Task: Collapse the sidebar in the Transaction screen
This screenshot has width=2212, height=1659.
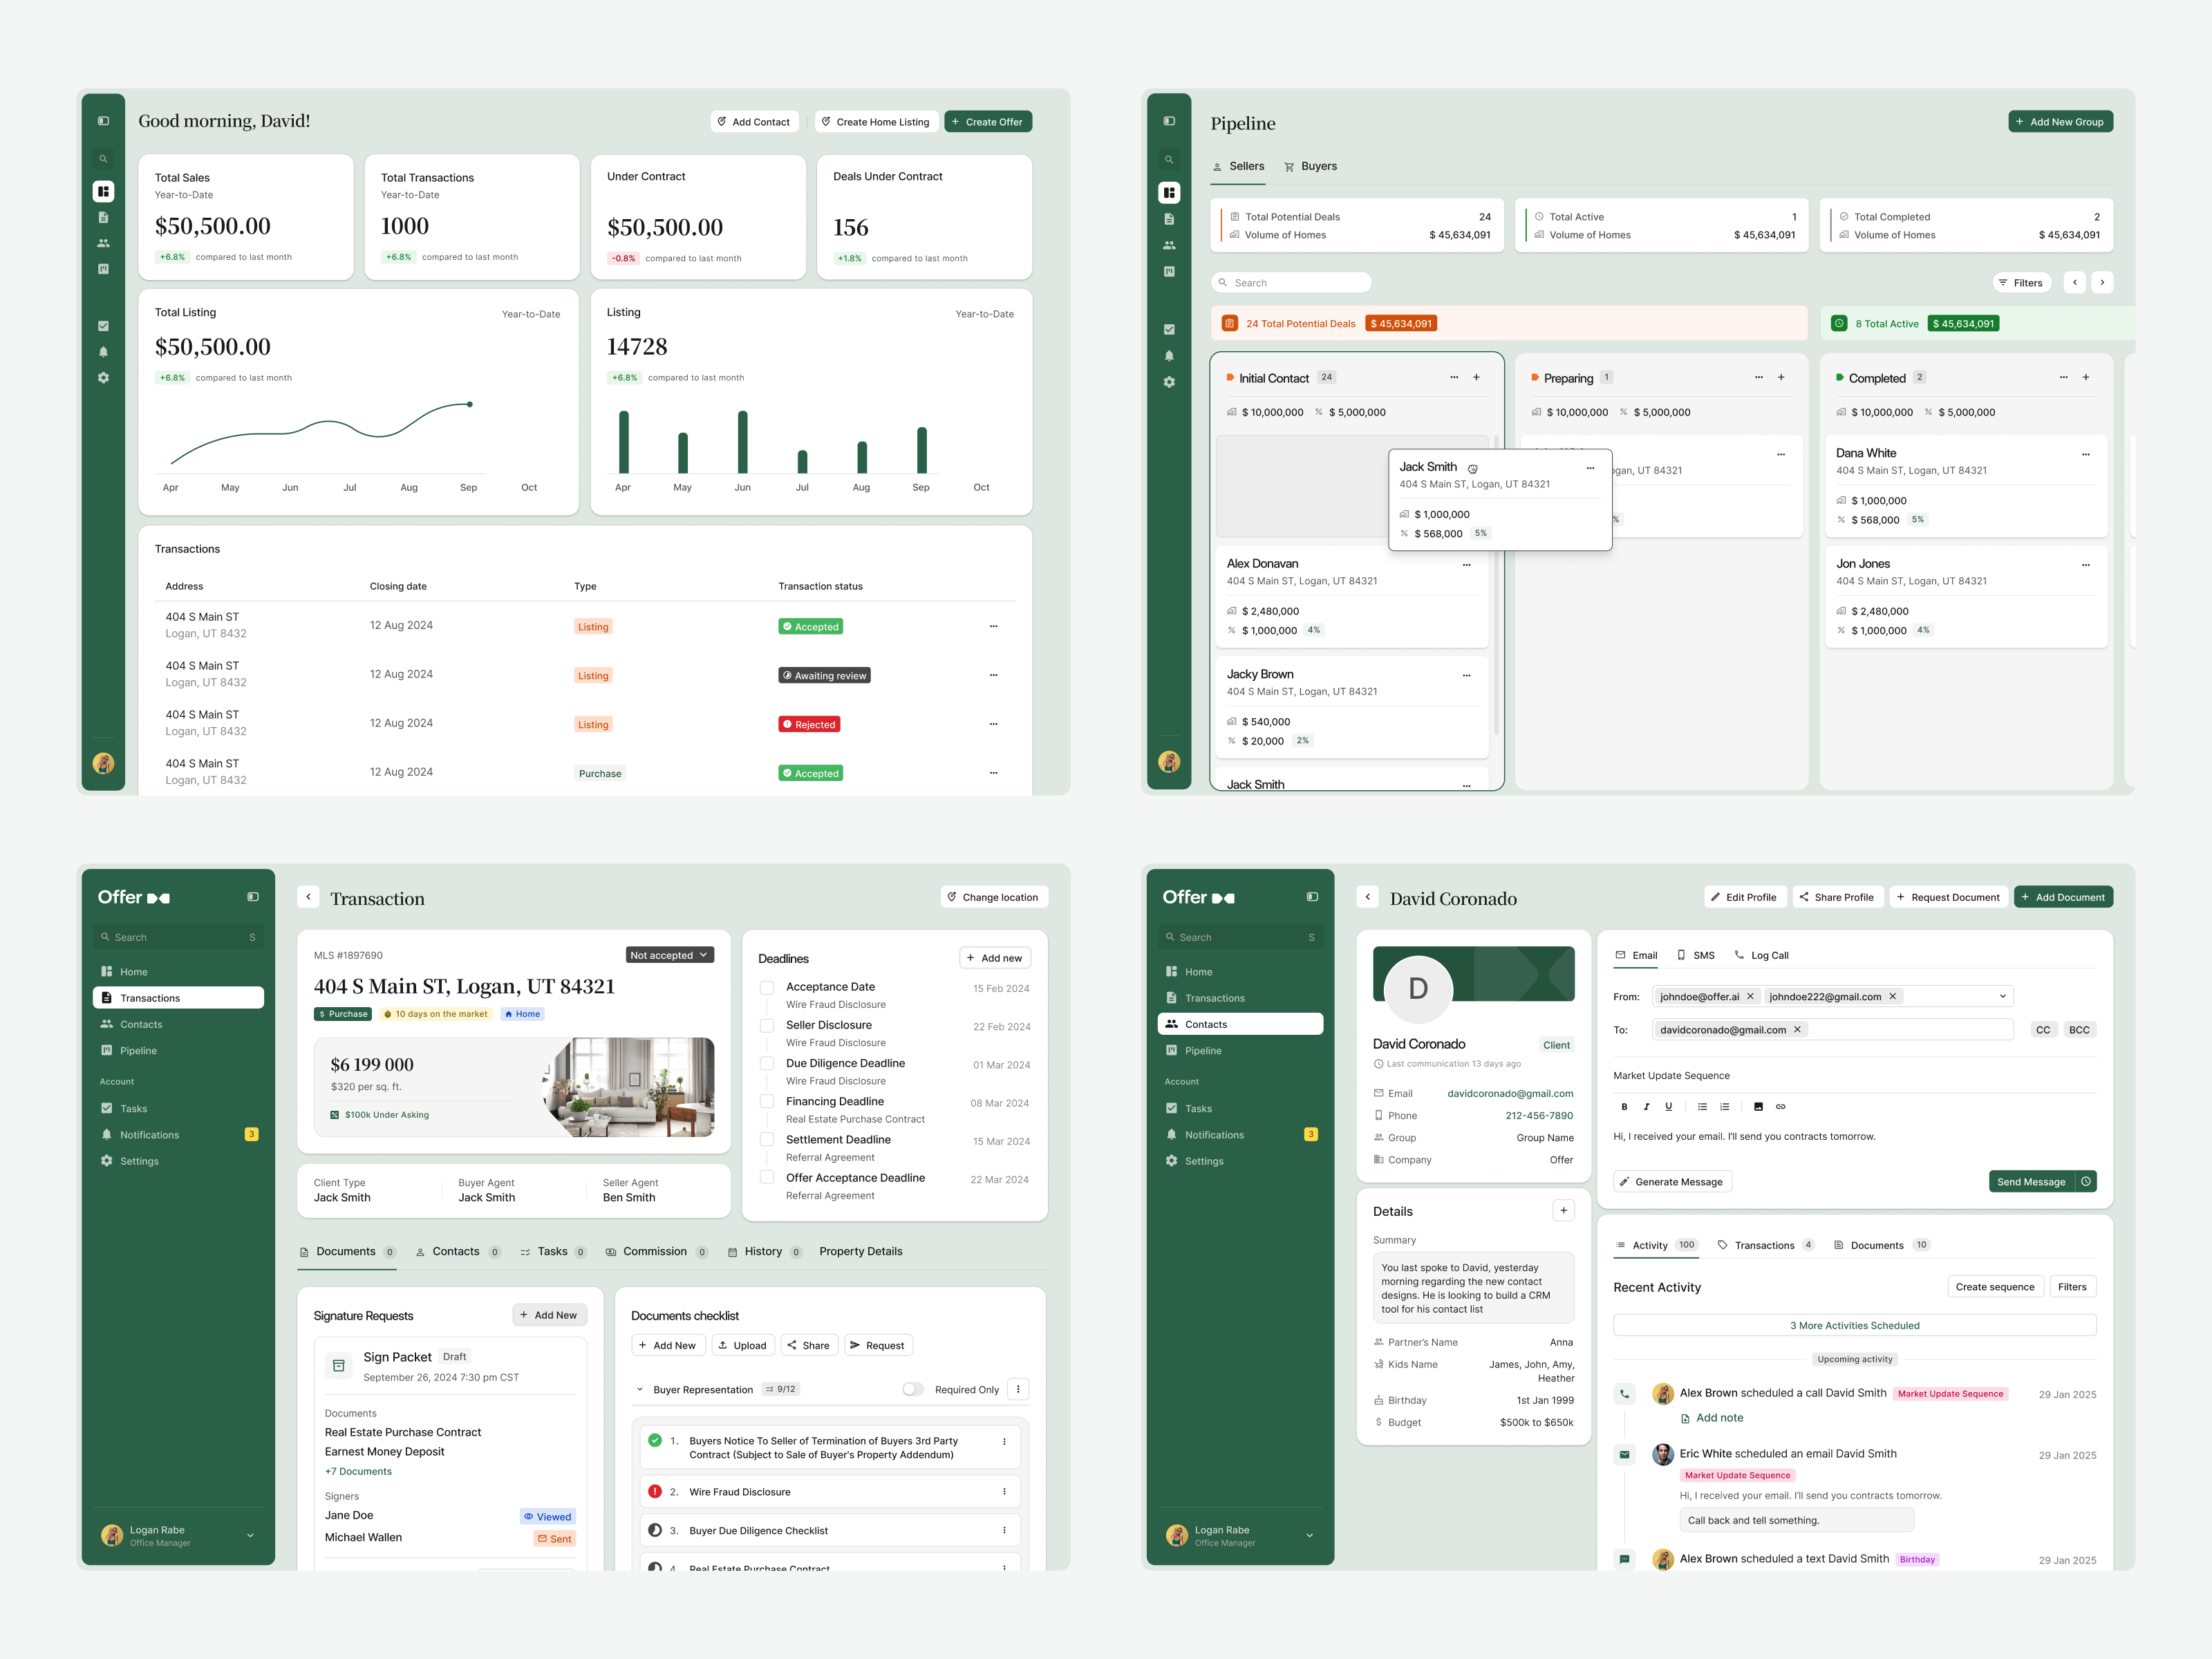Action: (x=253, y=897)
